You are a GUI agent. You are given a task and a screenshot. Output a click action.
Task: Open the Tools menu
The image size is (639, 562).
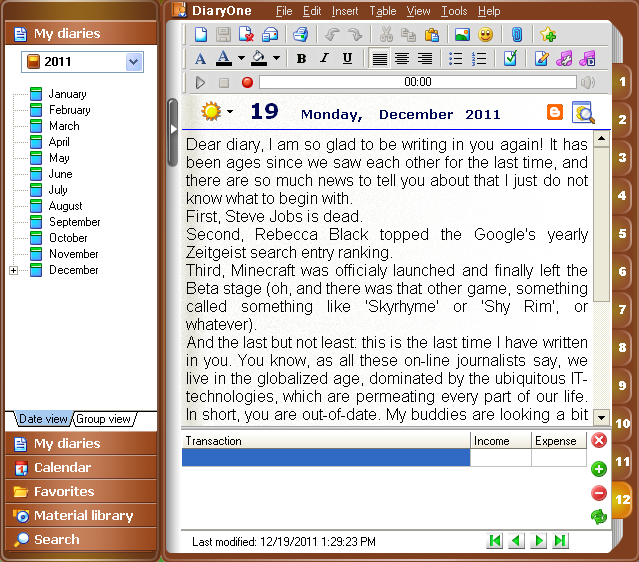click(454, 11)
